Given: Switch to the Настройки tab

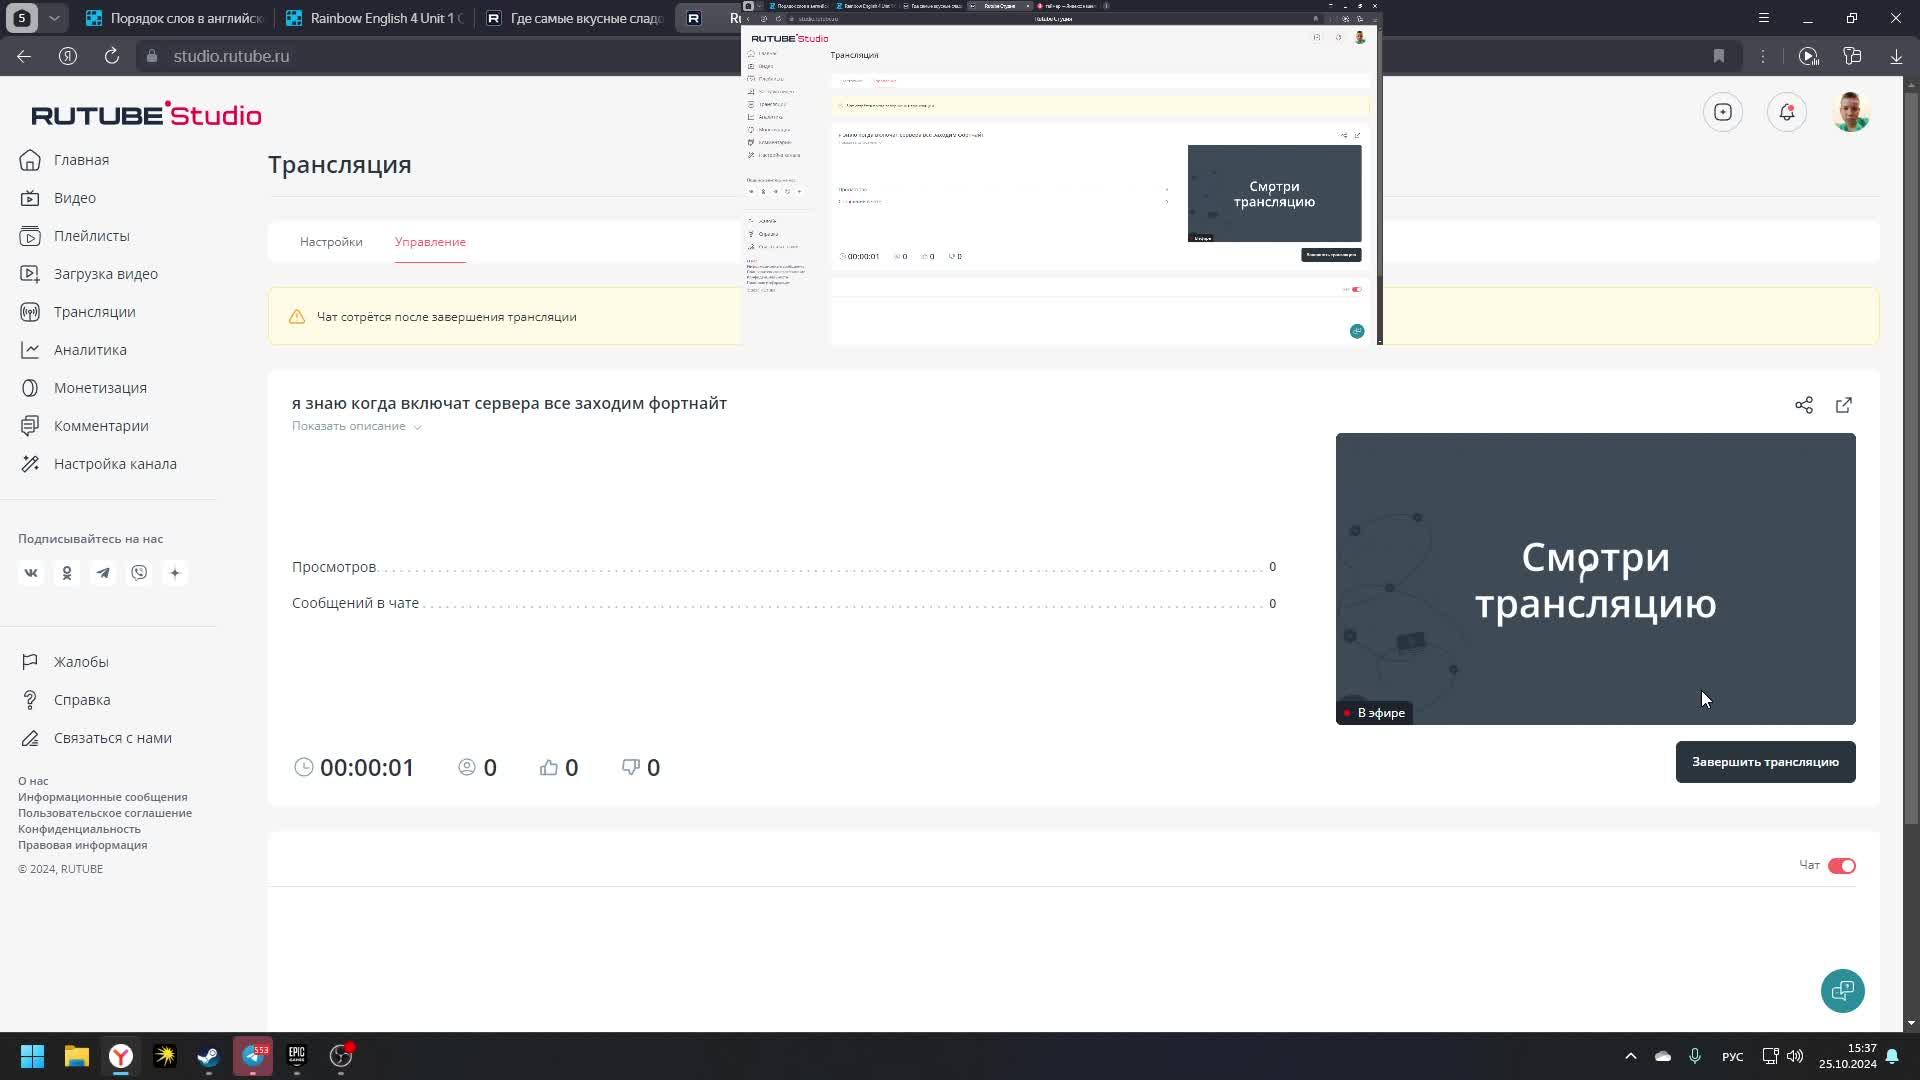Looking at the screenshot, I should [331, 242].
